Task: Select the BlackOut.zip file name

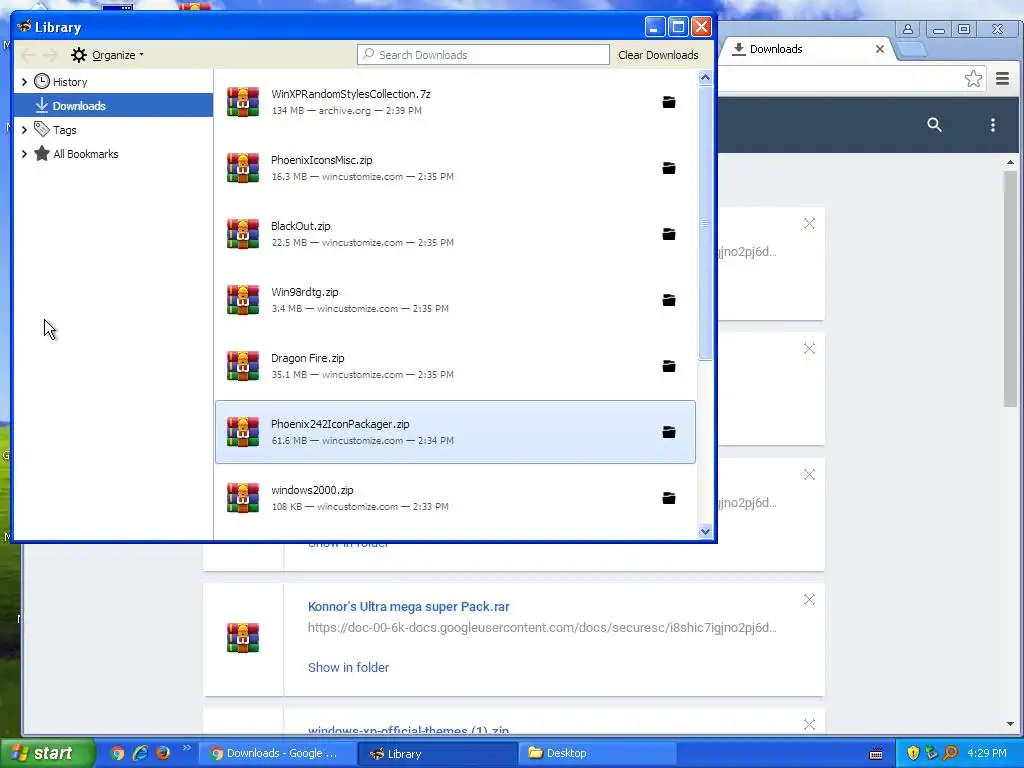Action: (x=300, y=226)
